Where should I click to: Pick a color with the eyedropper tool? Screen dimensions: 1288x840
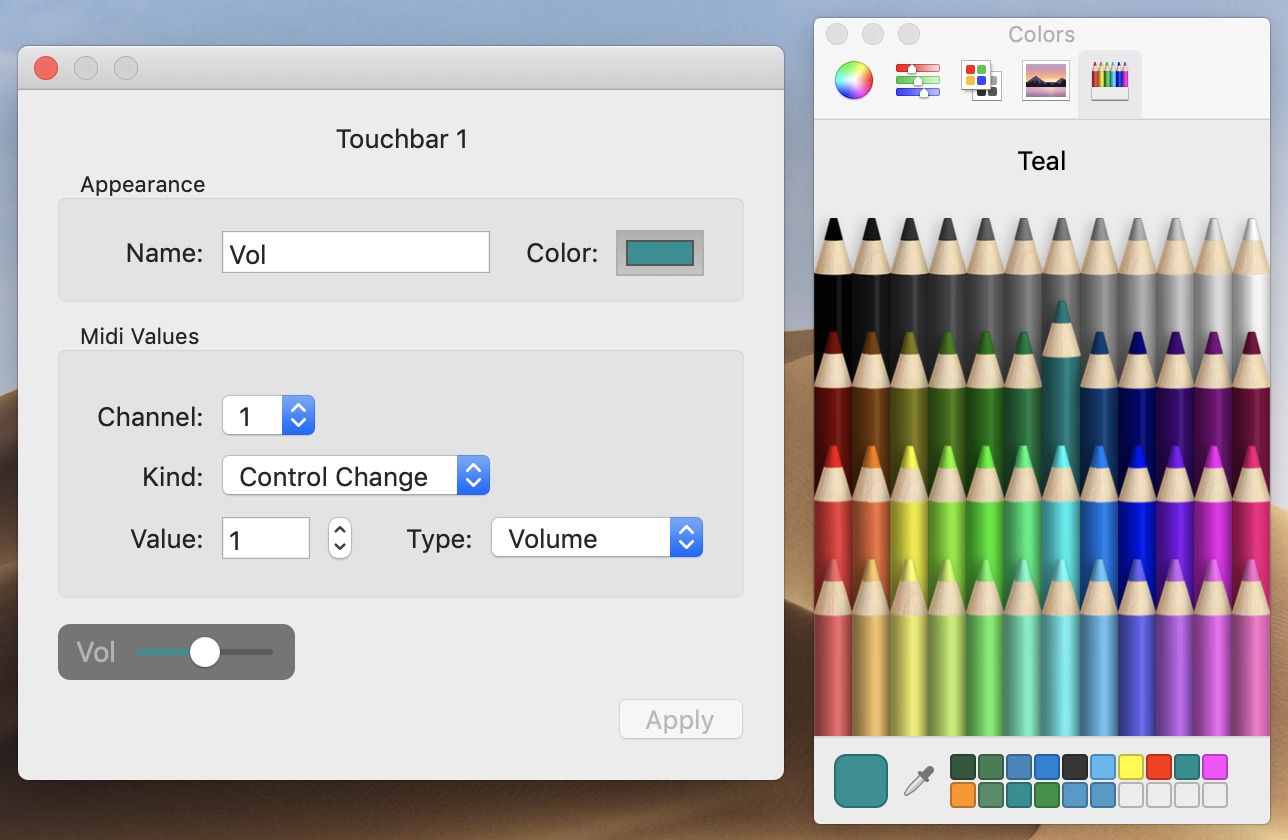(x=918, y=781)
